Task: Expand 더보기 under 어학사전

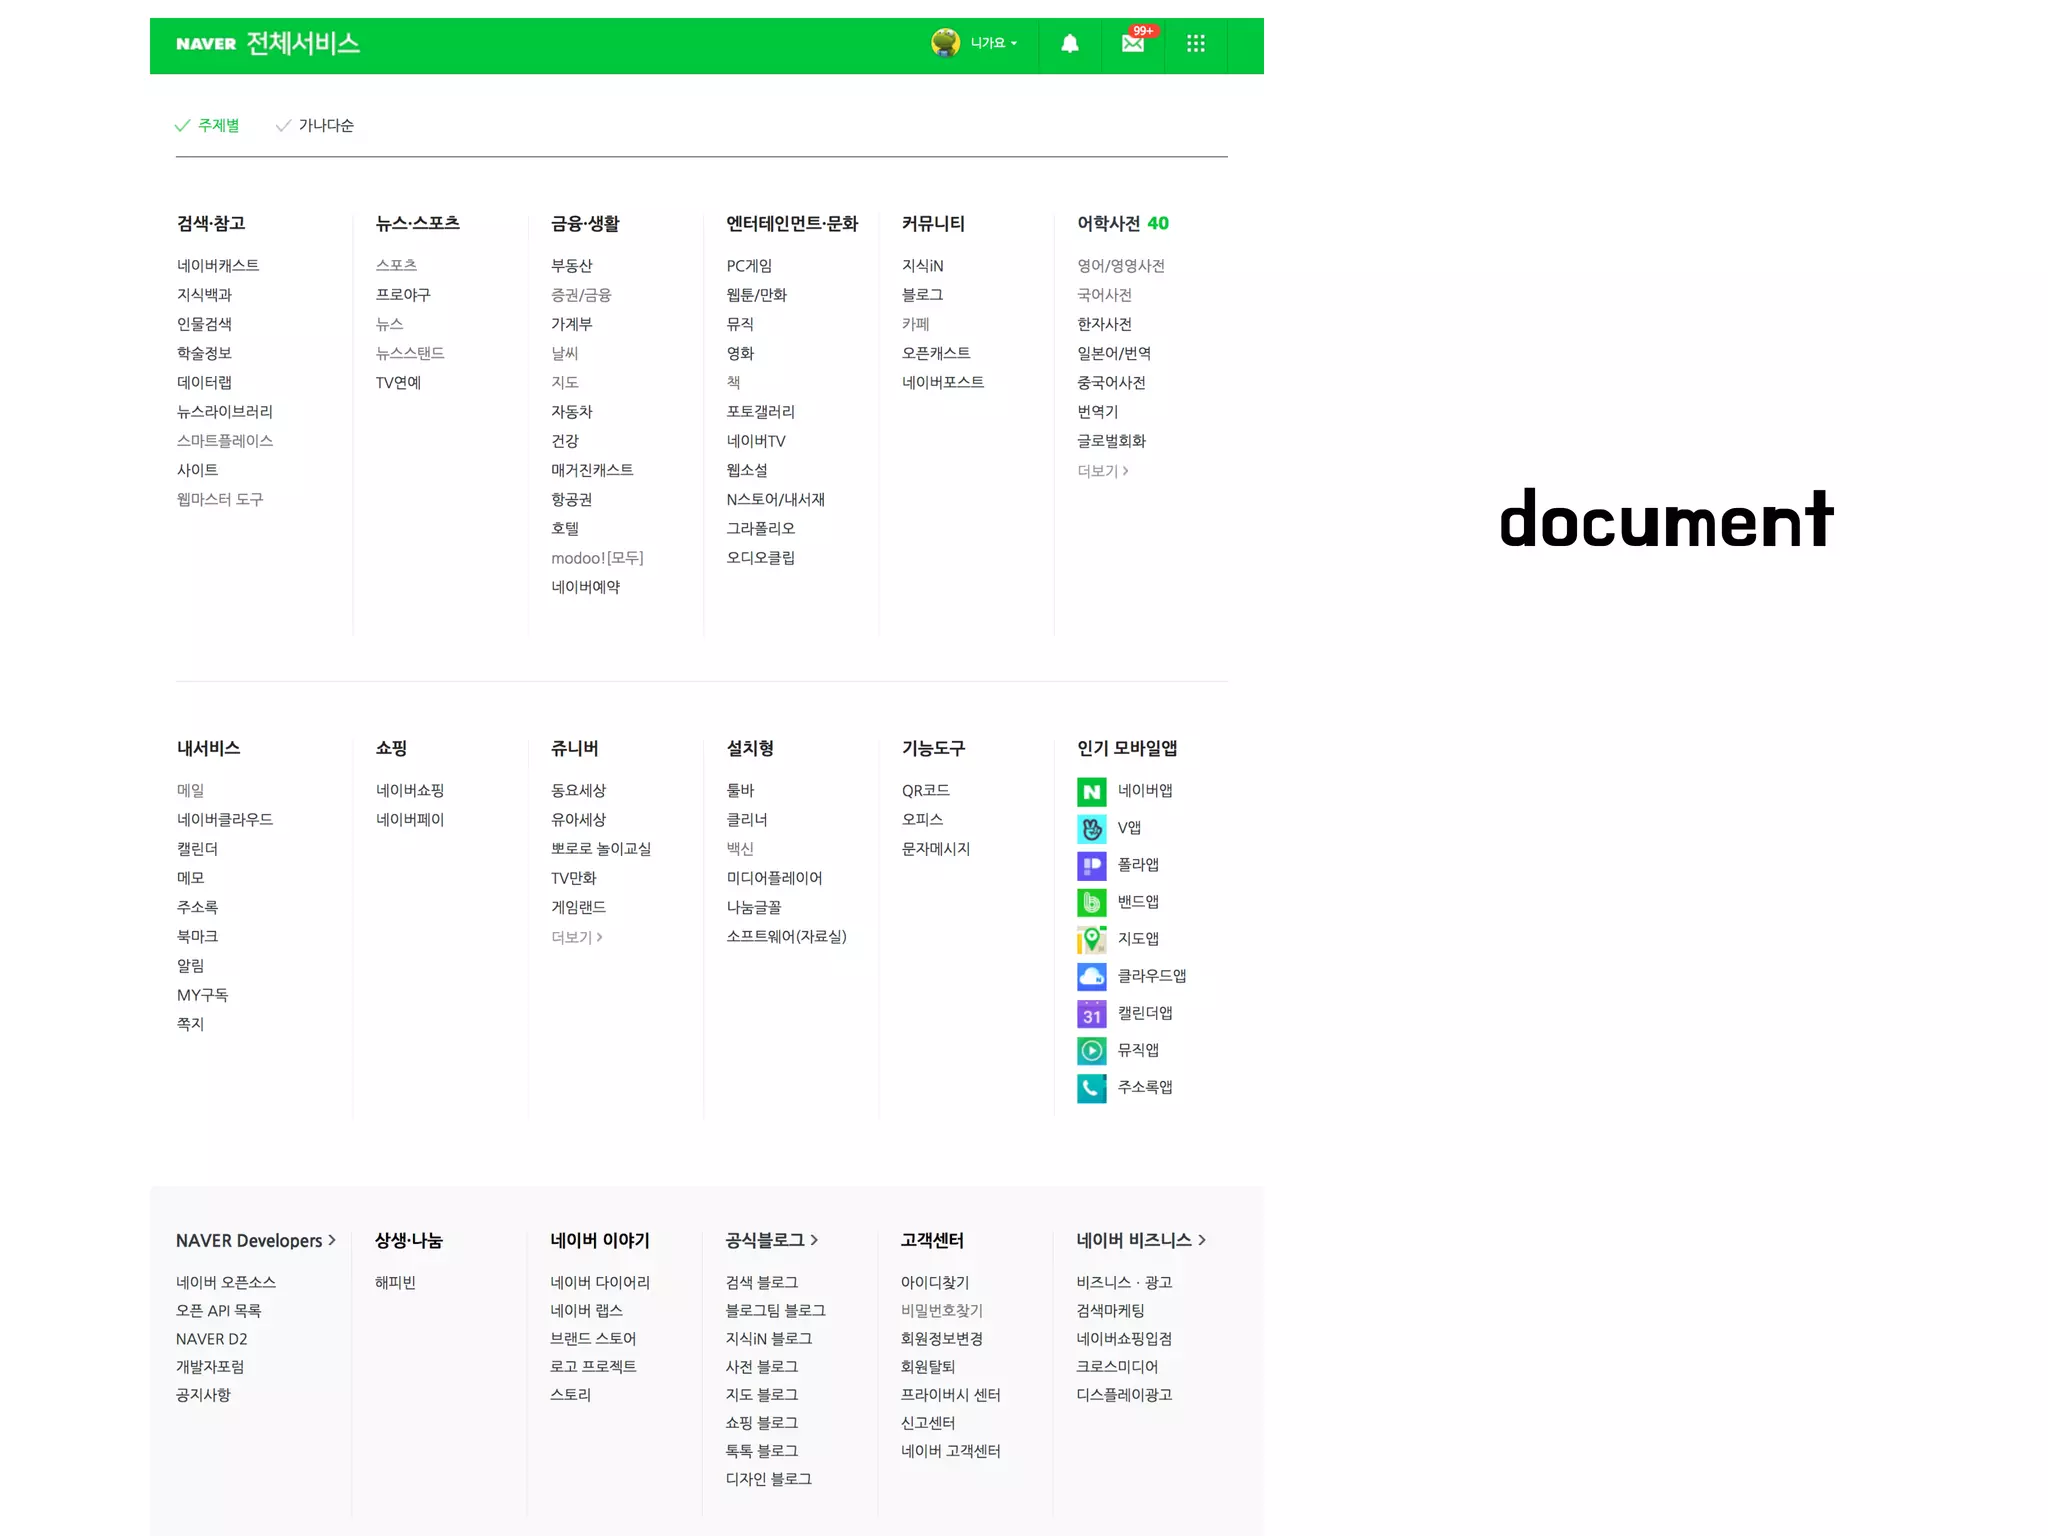Action: (1102, 471)
